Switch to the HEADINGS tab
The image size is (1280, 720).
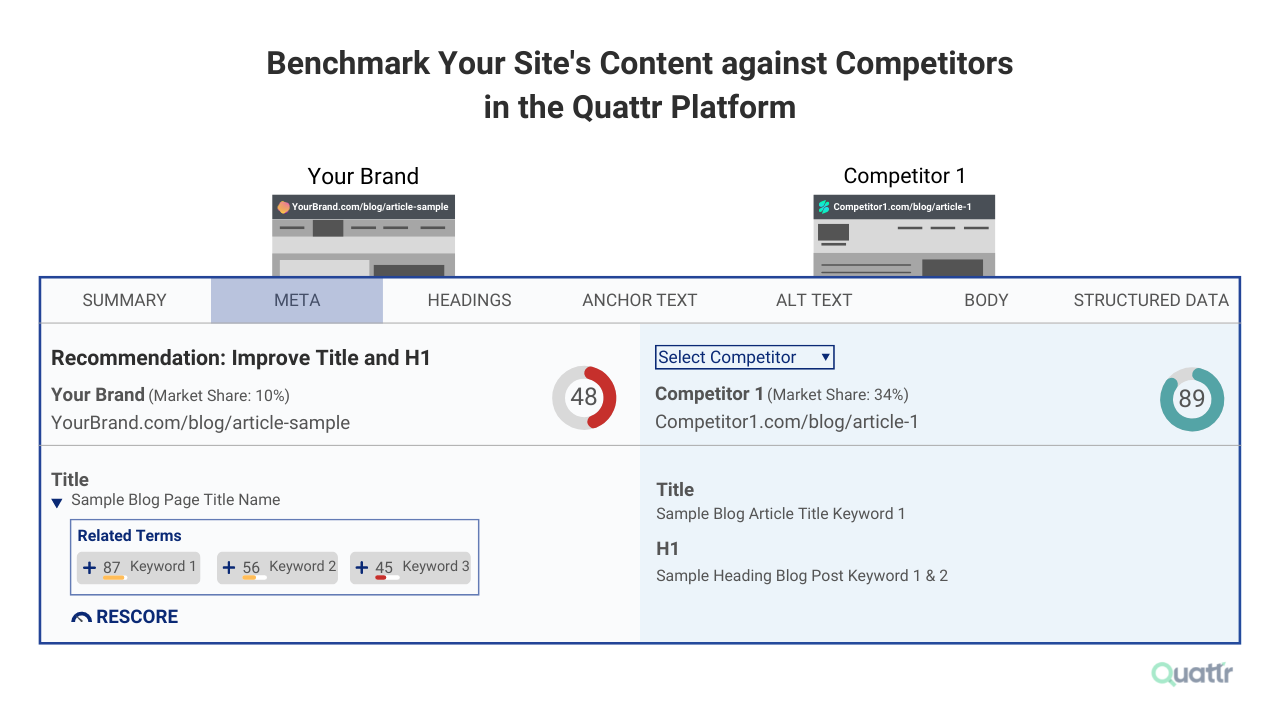pyautogui.click(x=469, y=300)
